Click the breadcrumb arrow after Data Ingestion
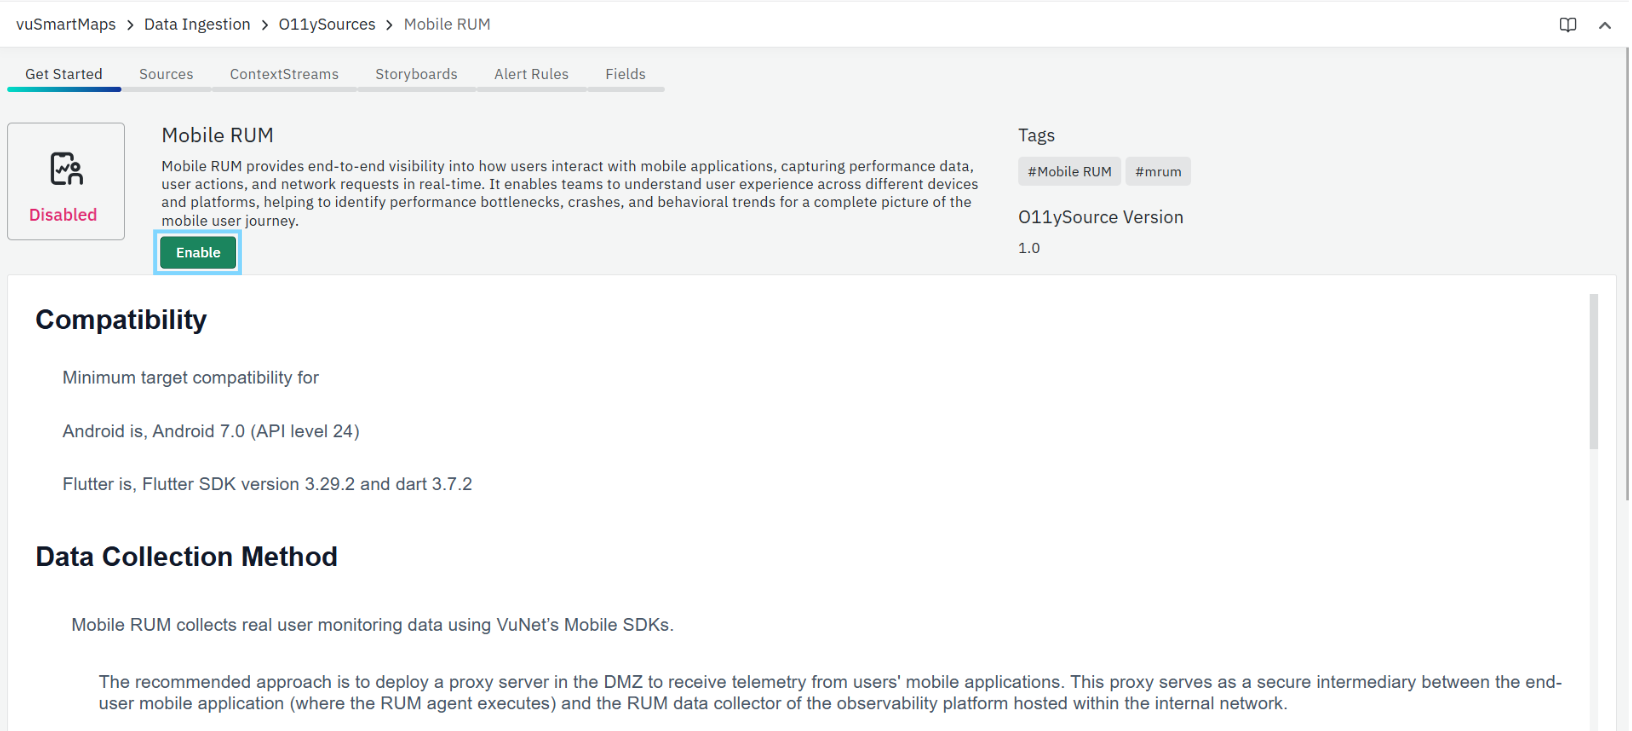1632x731 pixels. pos(265,25)
